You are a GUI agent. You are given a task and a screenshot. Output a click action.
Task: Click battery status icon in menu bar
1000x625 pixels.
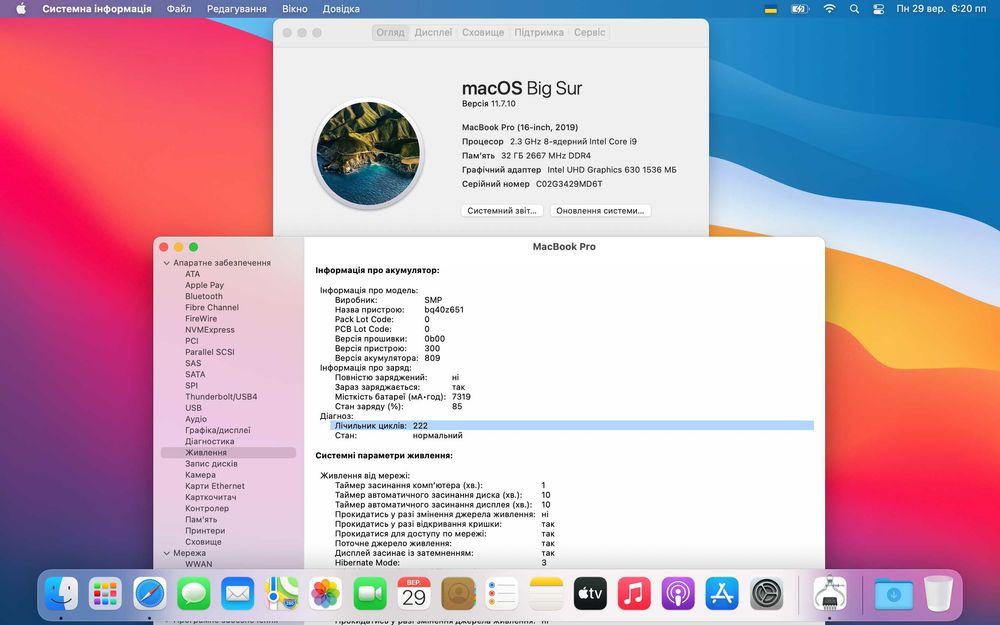800,9
